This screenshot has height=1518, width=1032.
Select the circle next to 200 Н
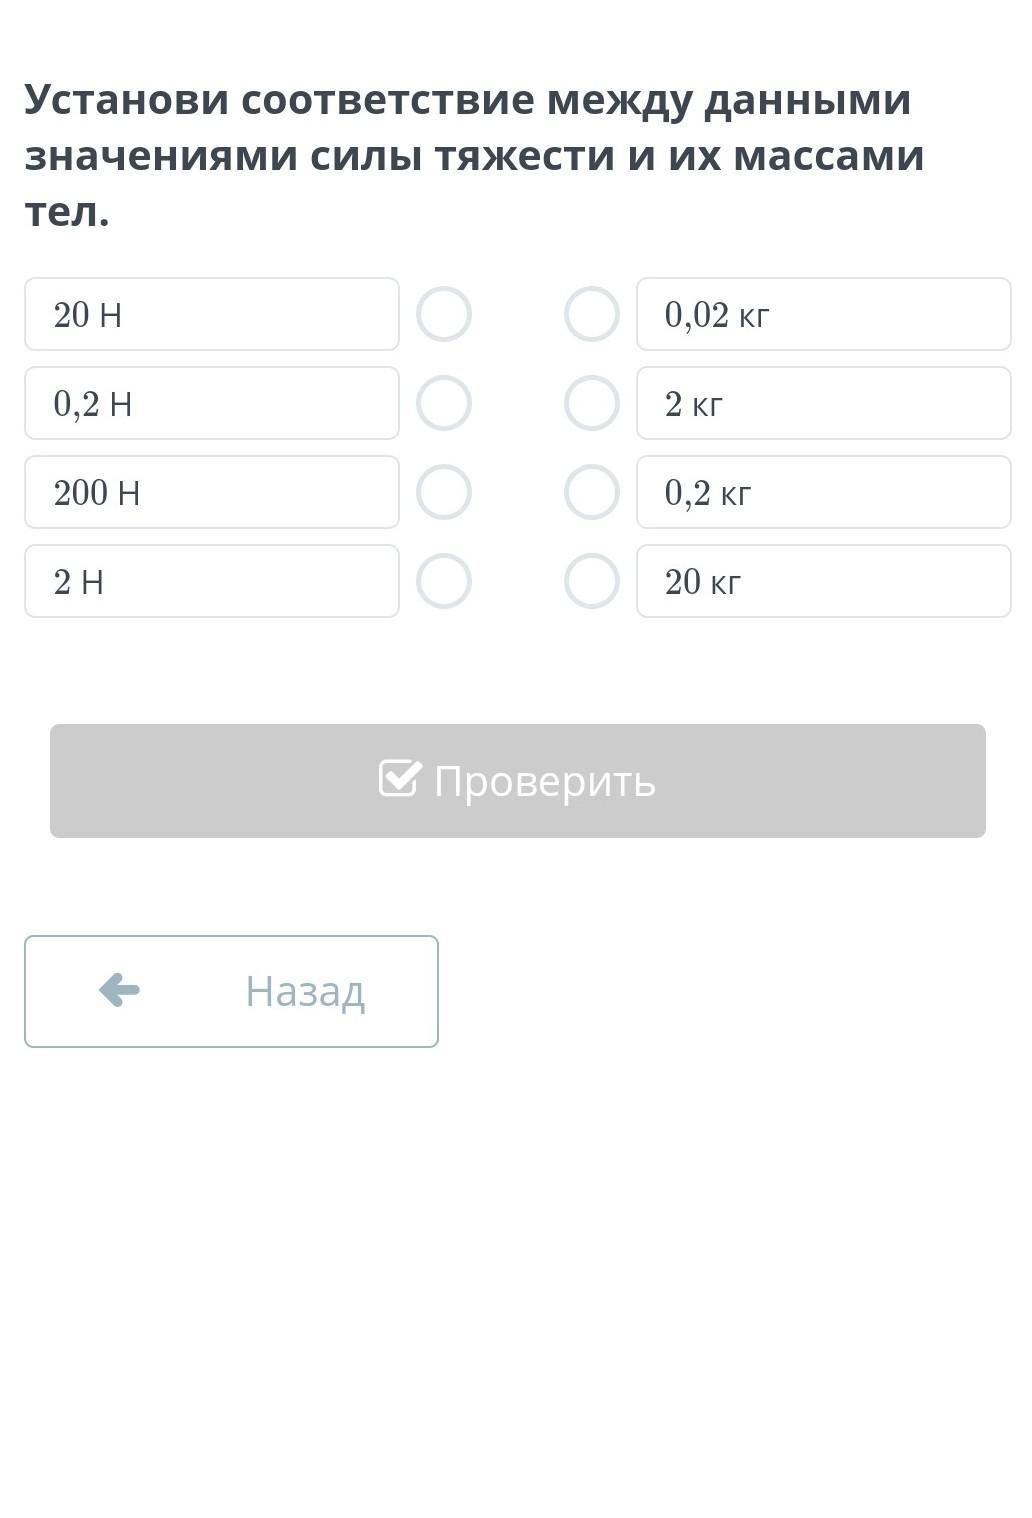pyautogui.click(x=443, y=492)
